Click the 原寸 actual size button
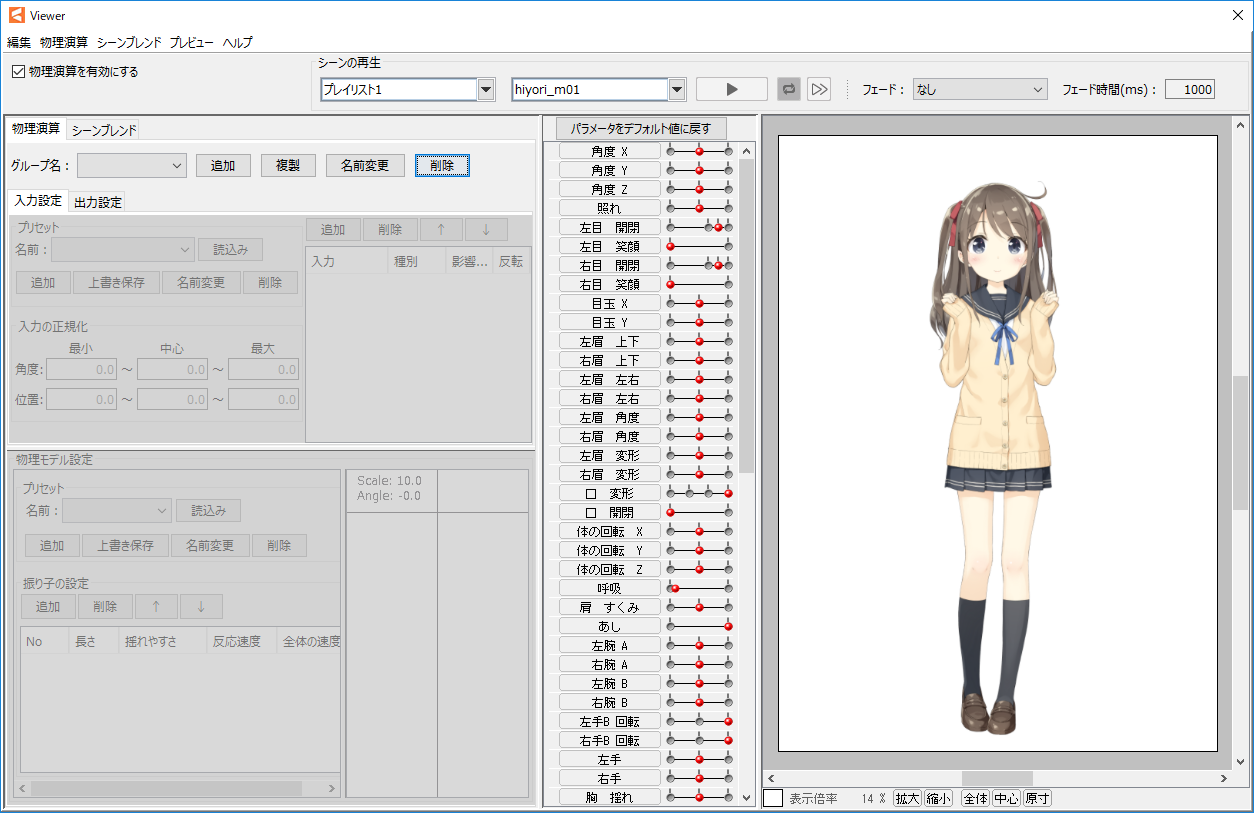 1038,798
